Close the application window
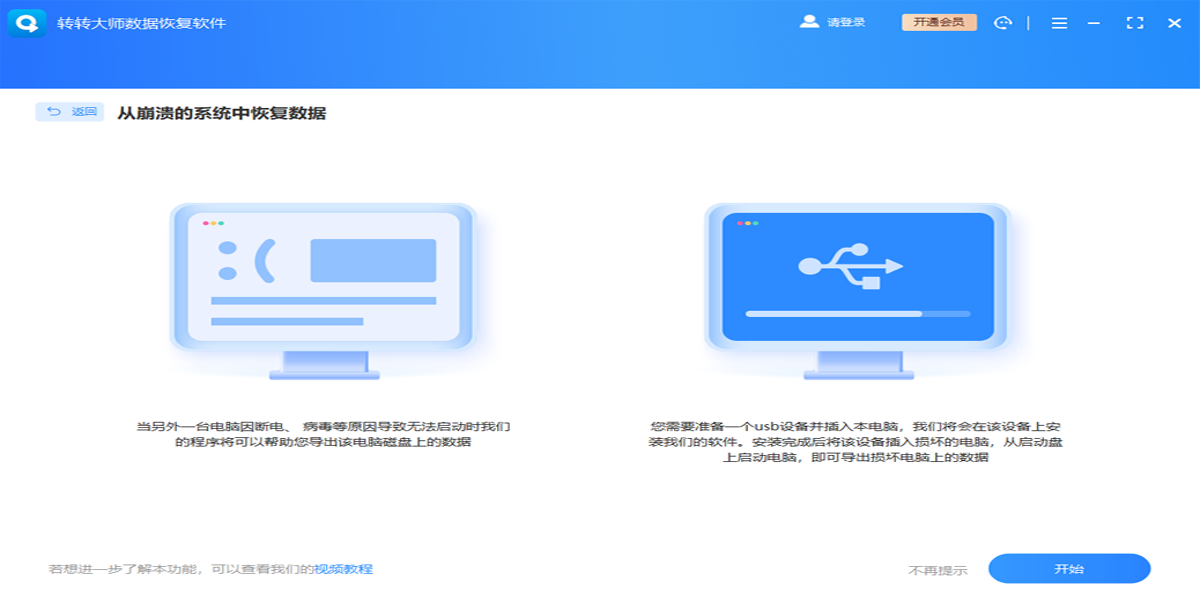Image resolution: width=1200 pixels, height=600 pixels. (x=1174, y=23)
